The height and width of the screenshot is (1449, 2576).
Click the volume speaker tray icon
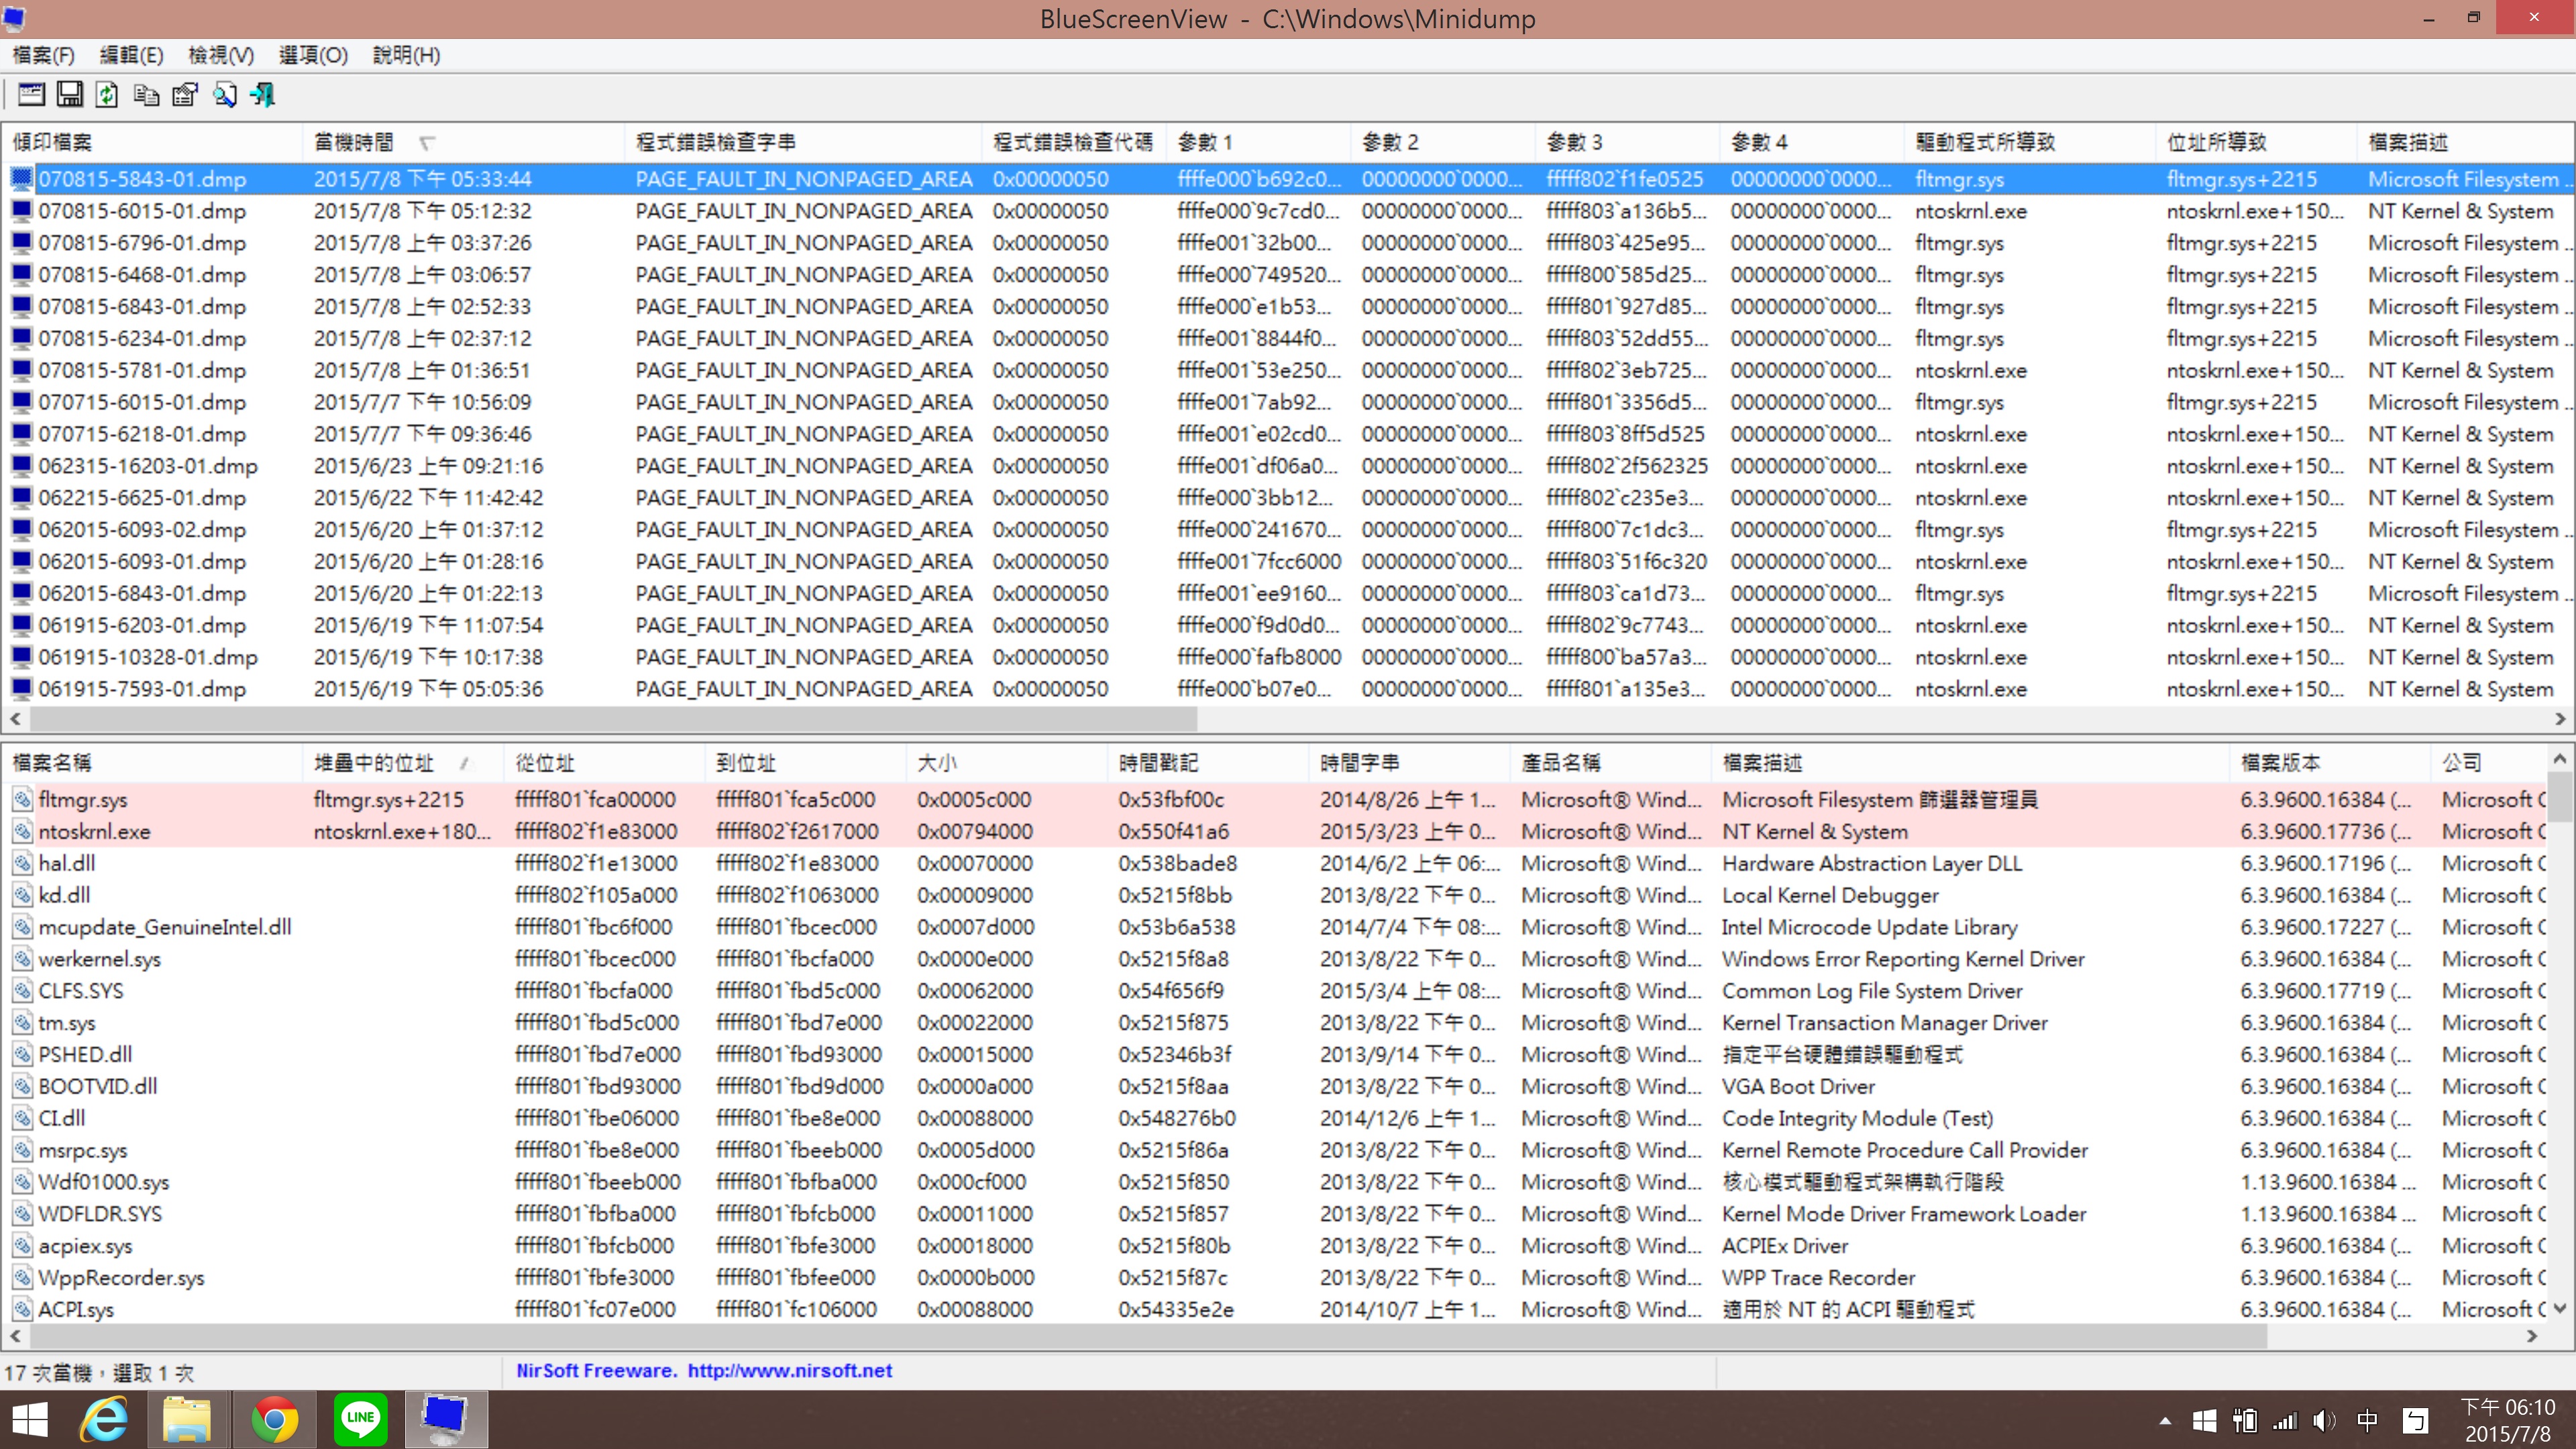point(2324,1421)
